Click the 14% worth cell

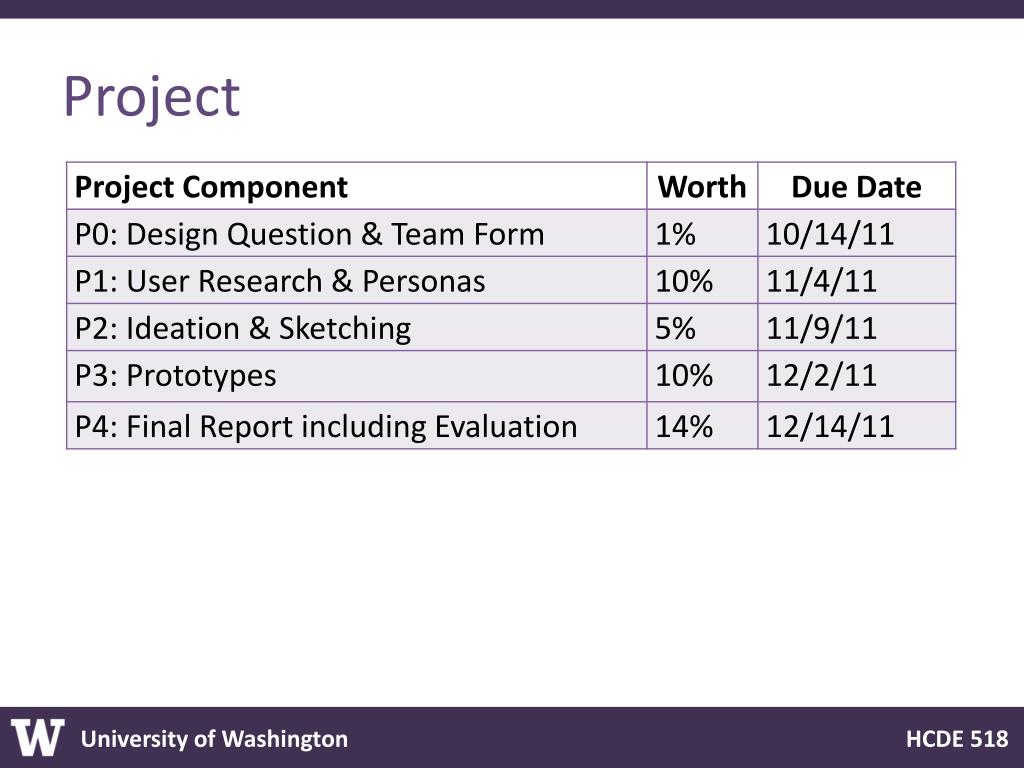pyautogui.click(x=702, y=425)
